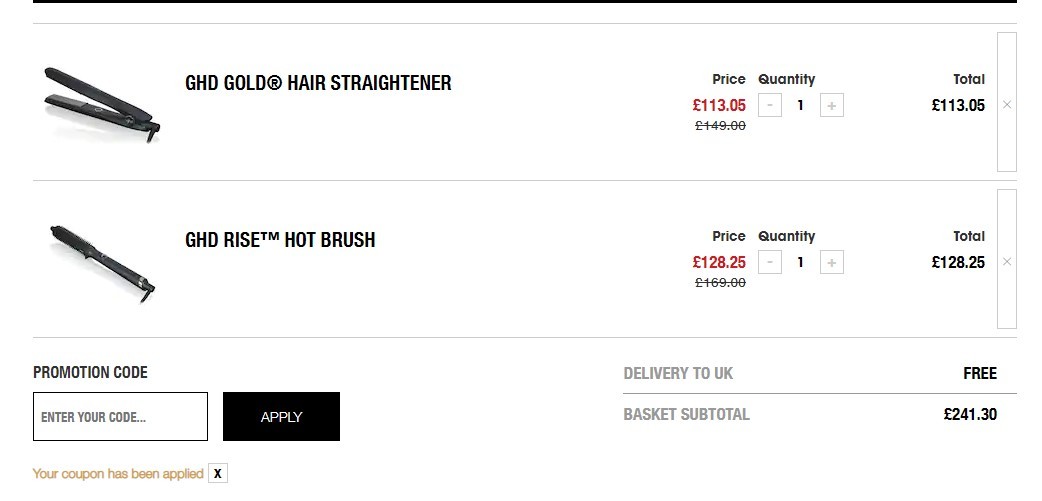The height and width of the screenshot is (501, 1042).
Task: Click the red £113.05 discounted price
Action: pos(719,105)
